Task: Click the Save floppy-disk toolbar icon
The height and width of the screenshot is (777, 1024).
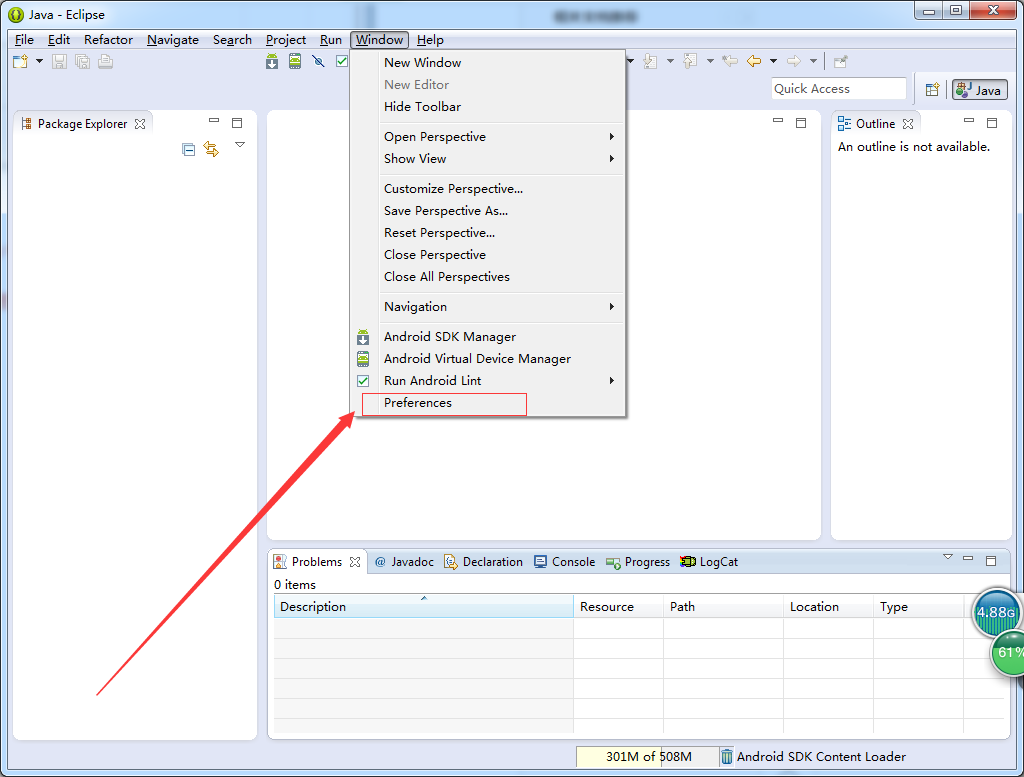Action: tap(59, 61)
